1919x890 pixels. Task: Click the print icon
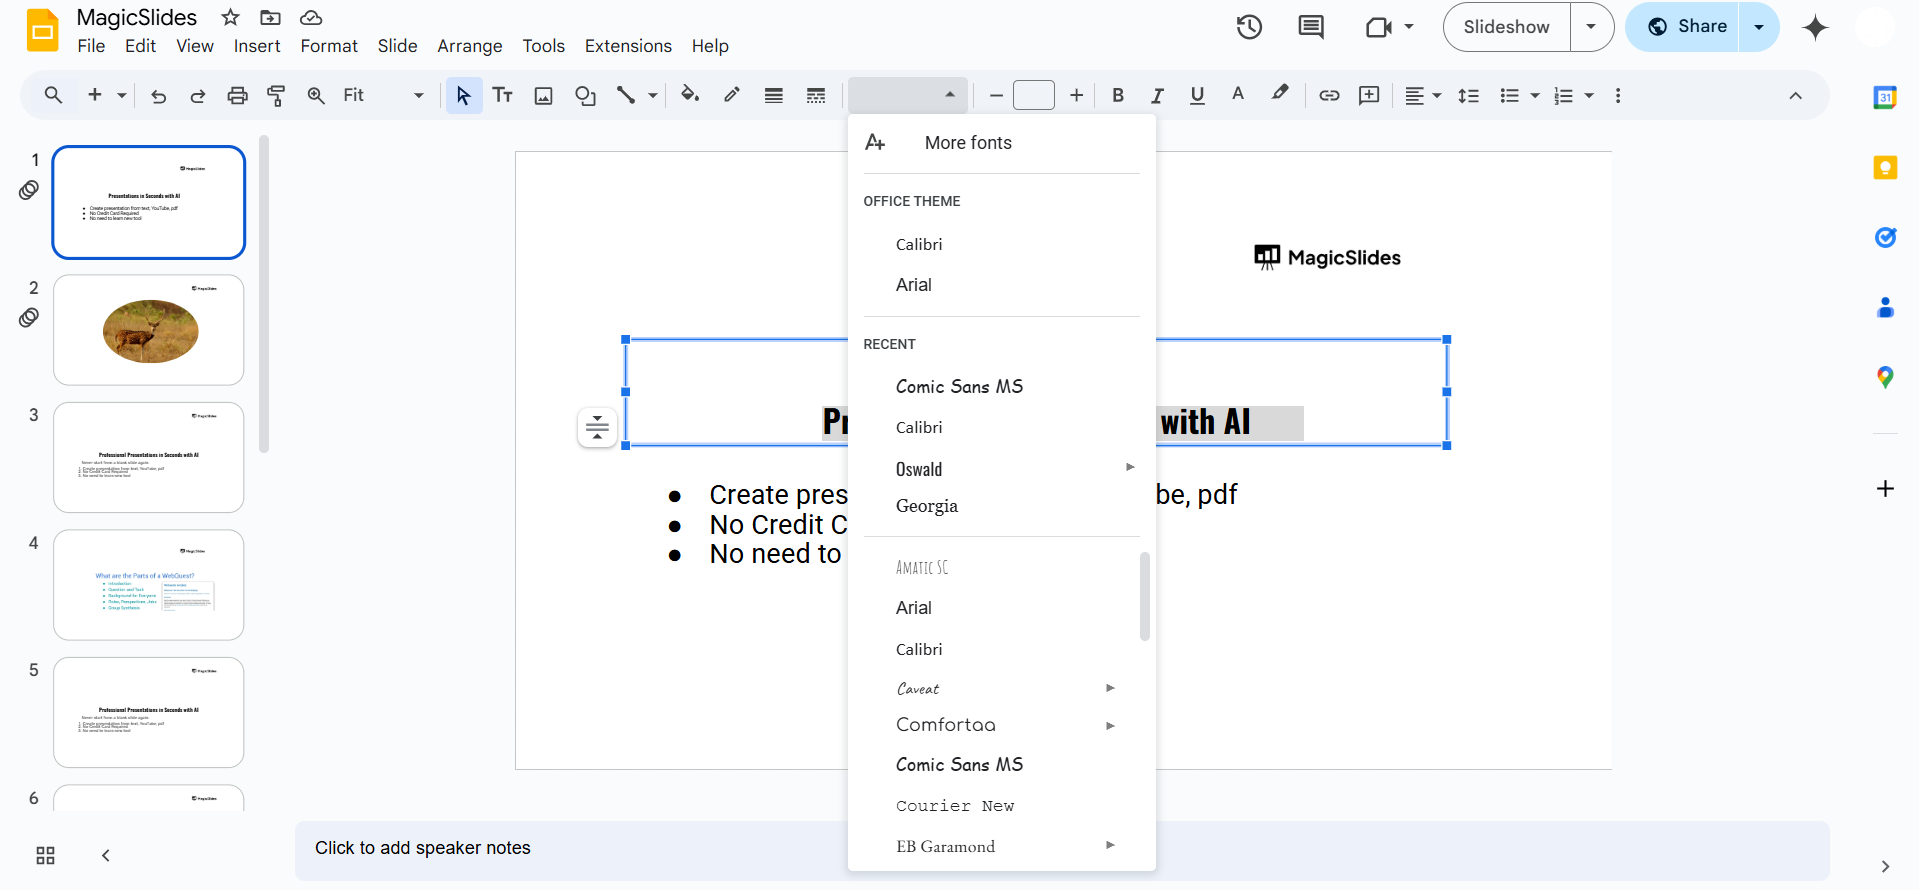click(x=237, y=95)
